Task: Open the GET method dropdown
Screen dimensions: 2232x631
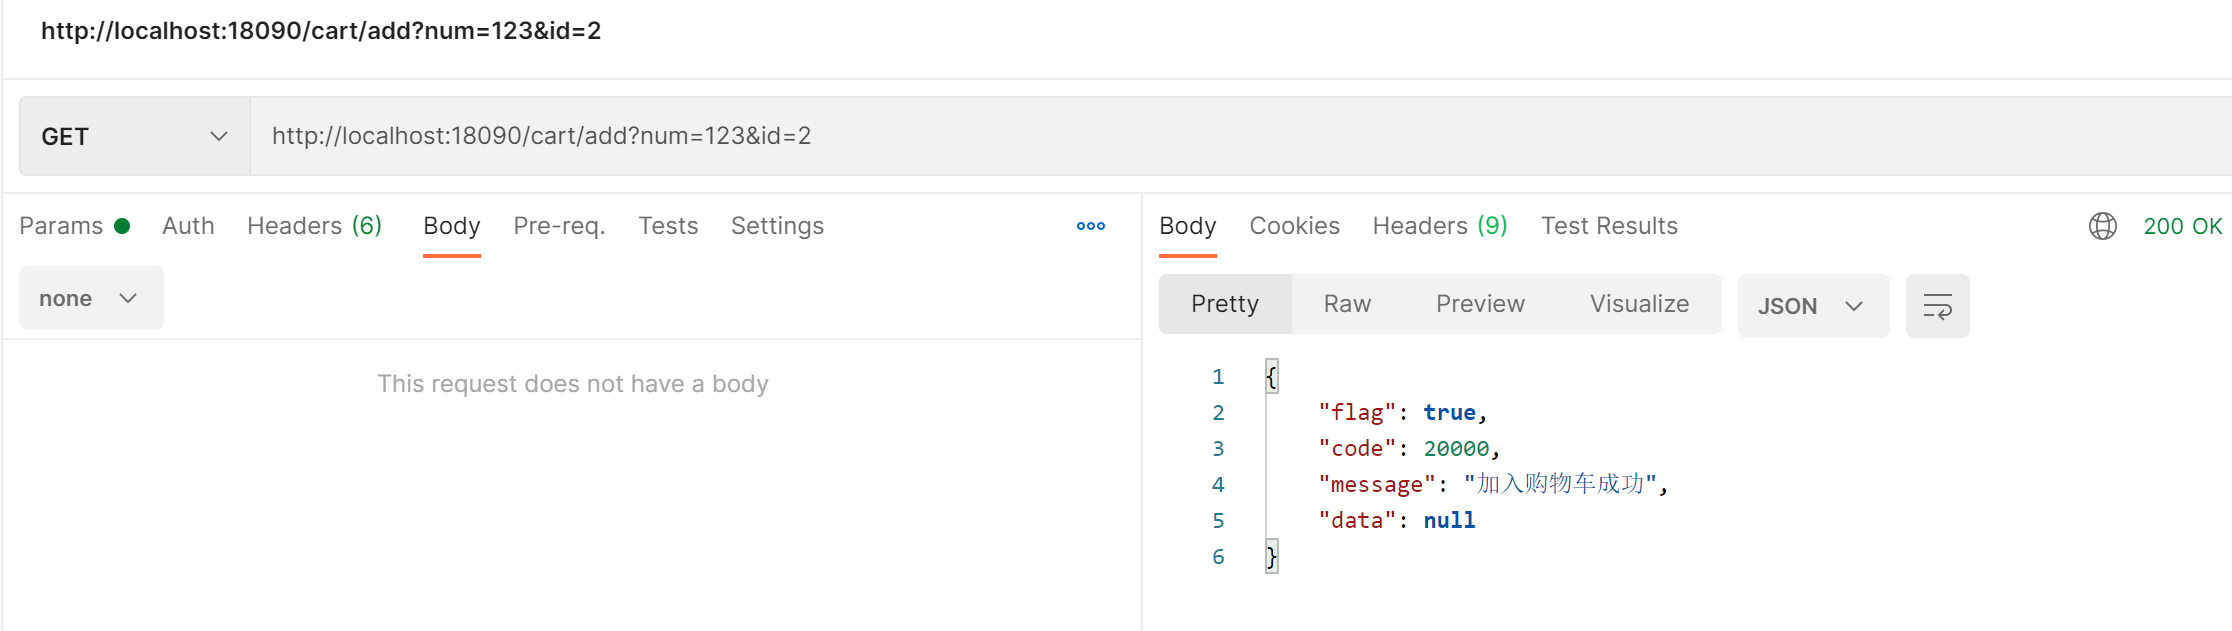Action: click(x=134, y=137)
